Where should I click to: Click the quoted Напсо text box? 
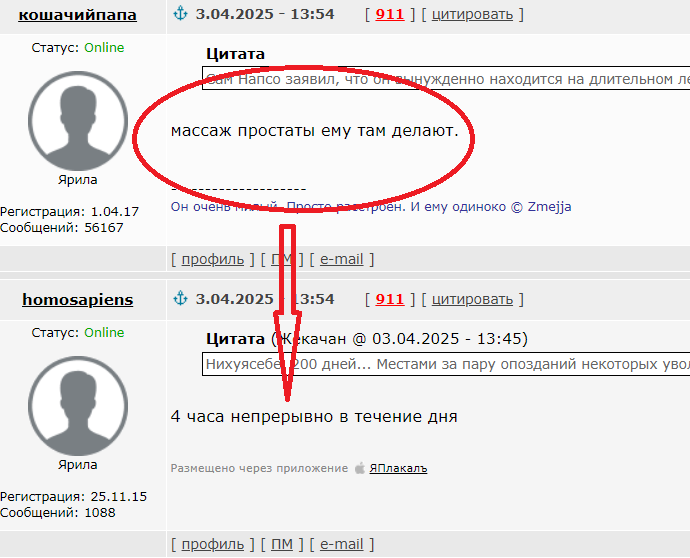pyautogui.click(x=446, y=78)
